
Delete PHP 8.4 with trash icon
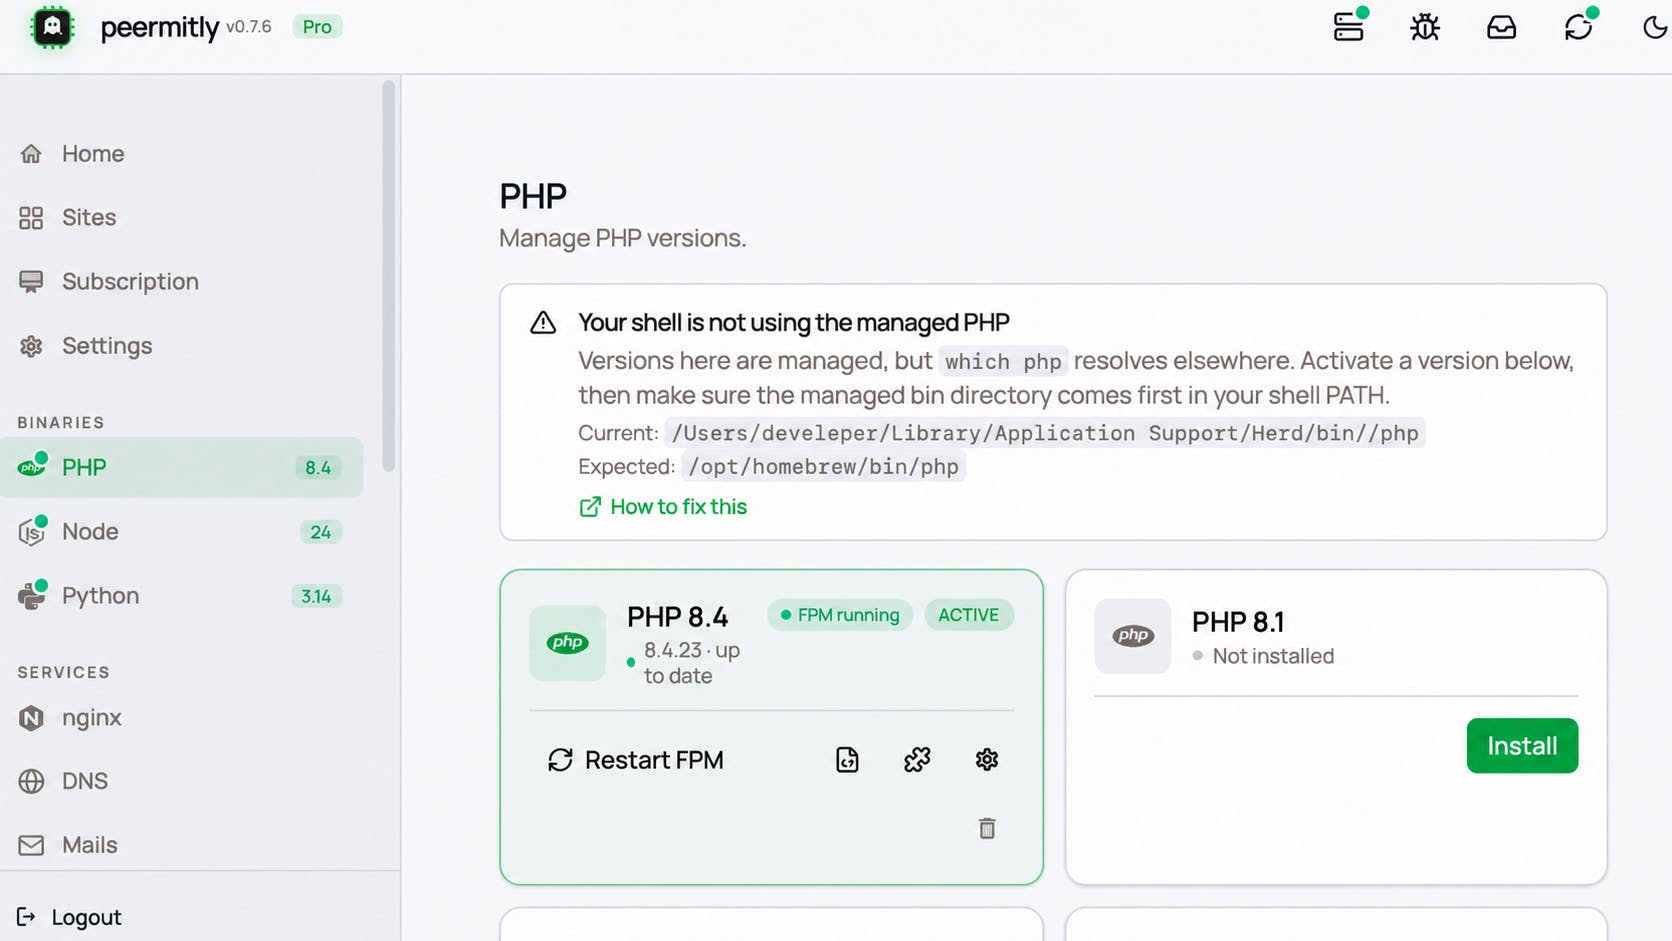coord(987,828)
